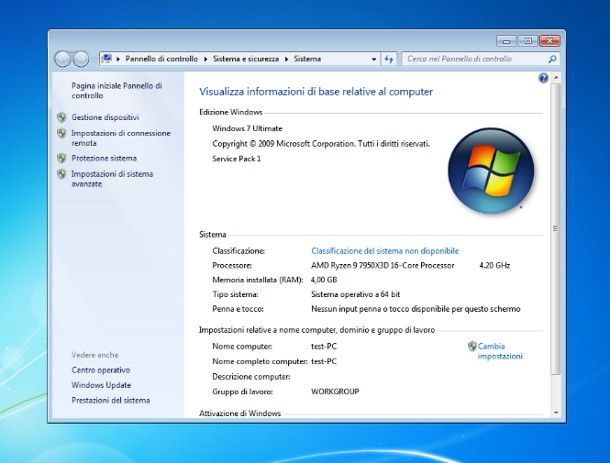Image resolution: width=610 pixels, height=463 pixels.
Task: Click shield icon next to Cambia impostazioni
Action: (472, 346)
